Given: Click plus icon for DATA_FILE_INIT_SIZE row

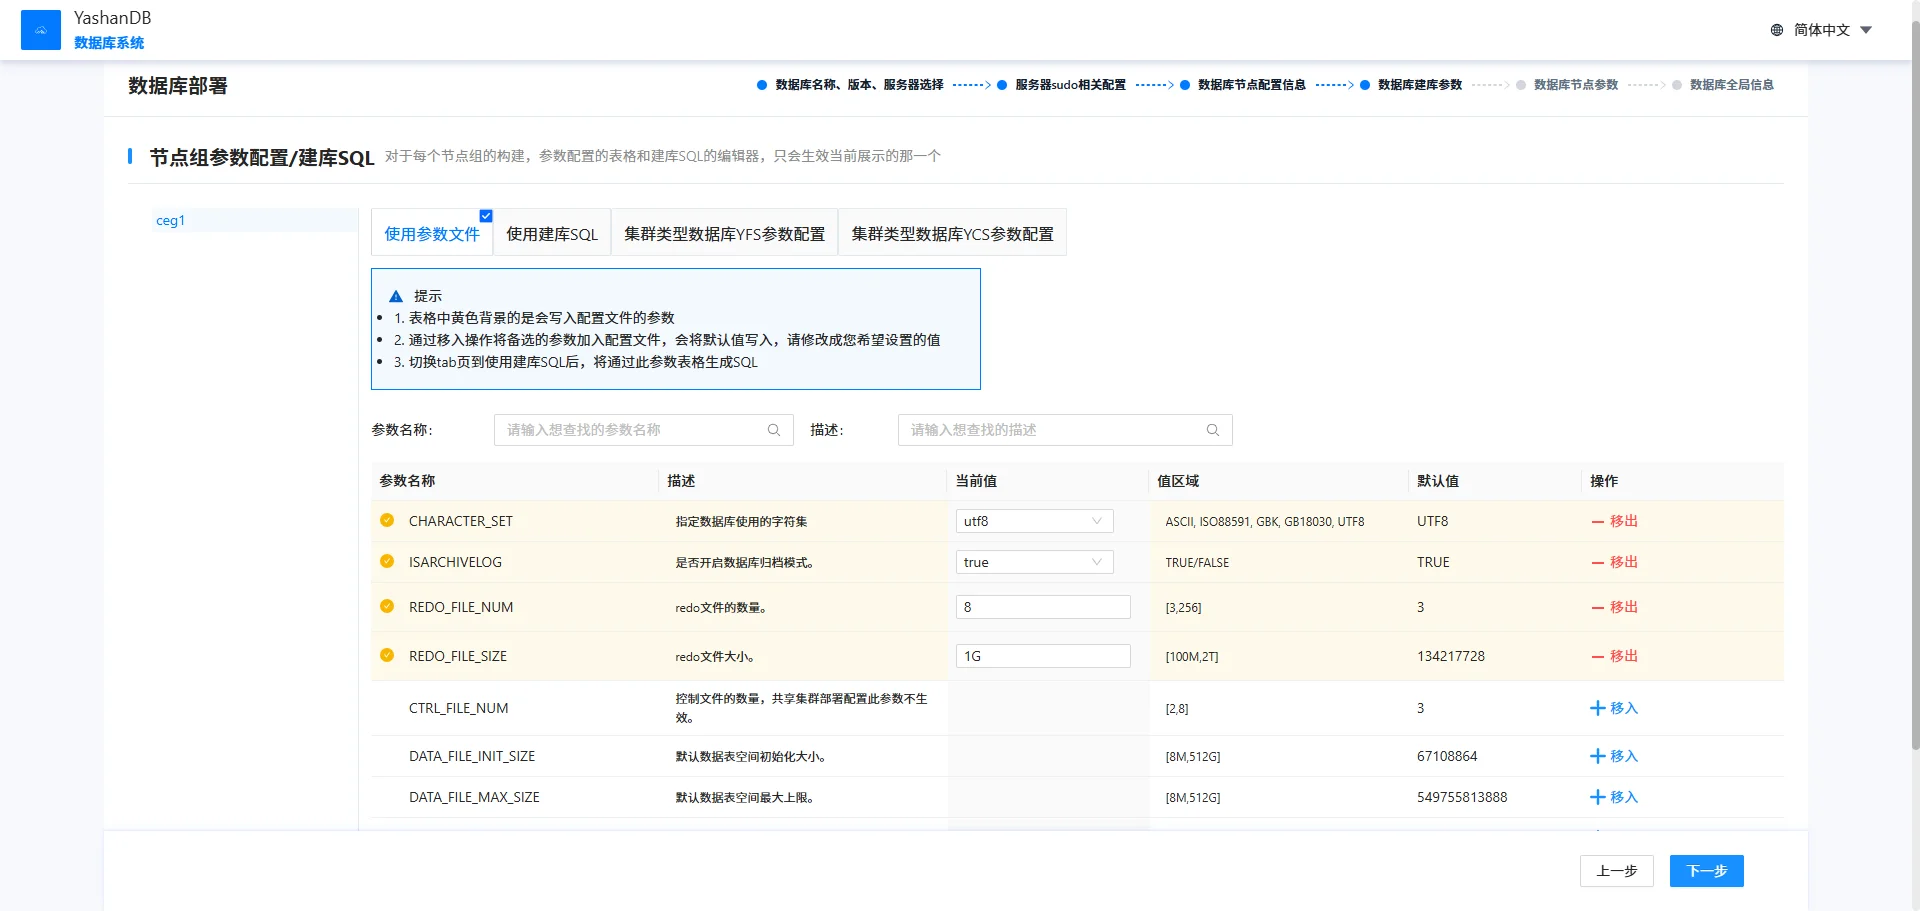Looking at the screenshot, I should 1597,756.
